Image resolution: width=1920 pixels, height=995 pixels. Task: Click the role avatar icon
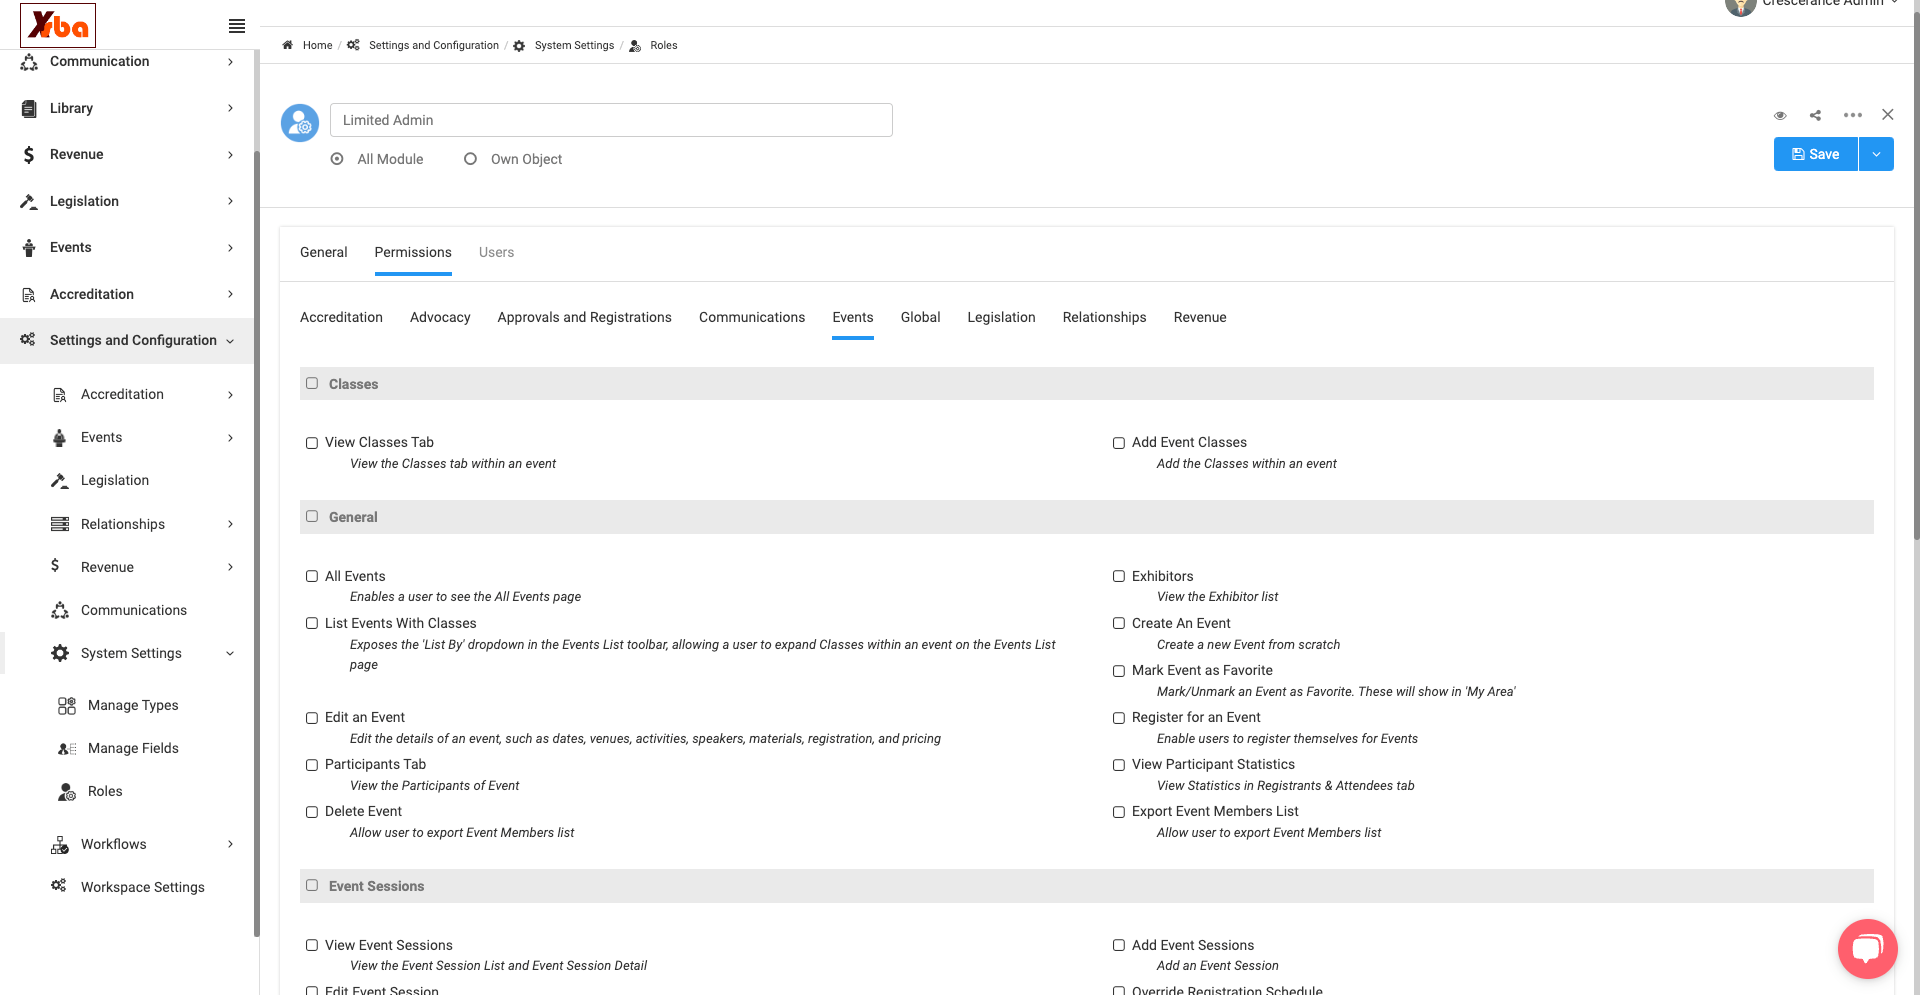coord(300,122)
